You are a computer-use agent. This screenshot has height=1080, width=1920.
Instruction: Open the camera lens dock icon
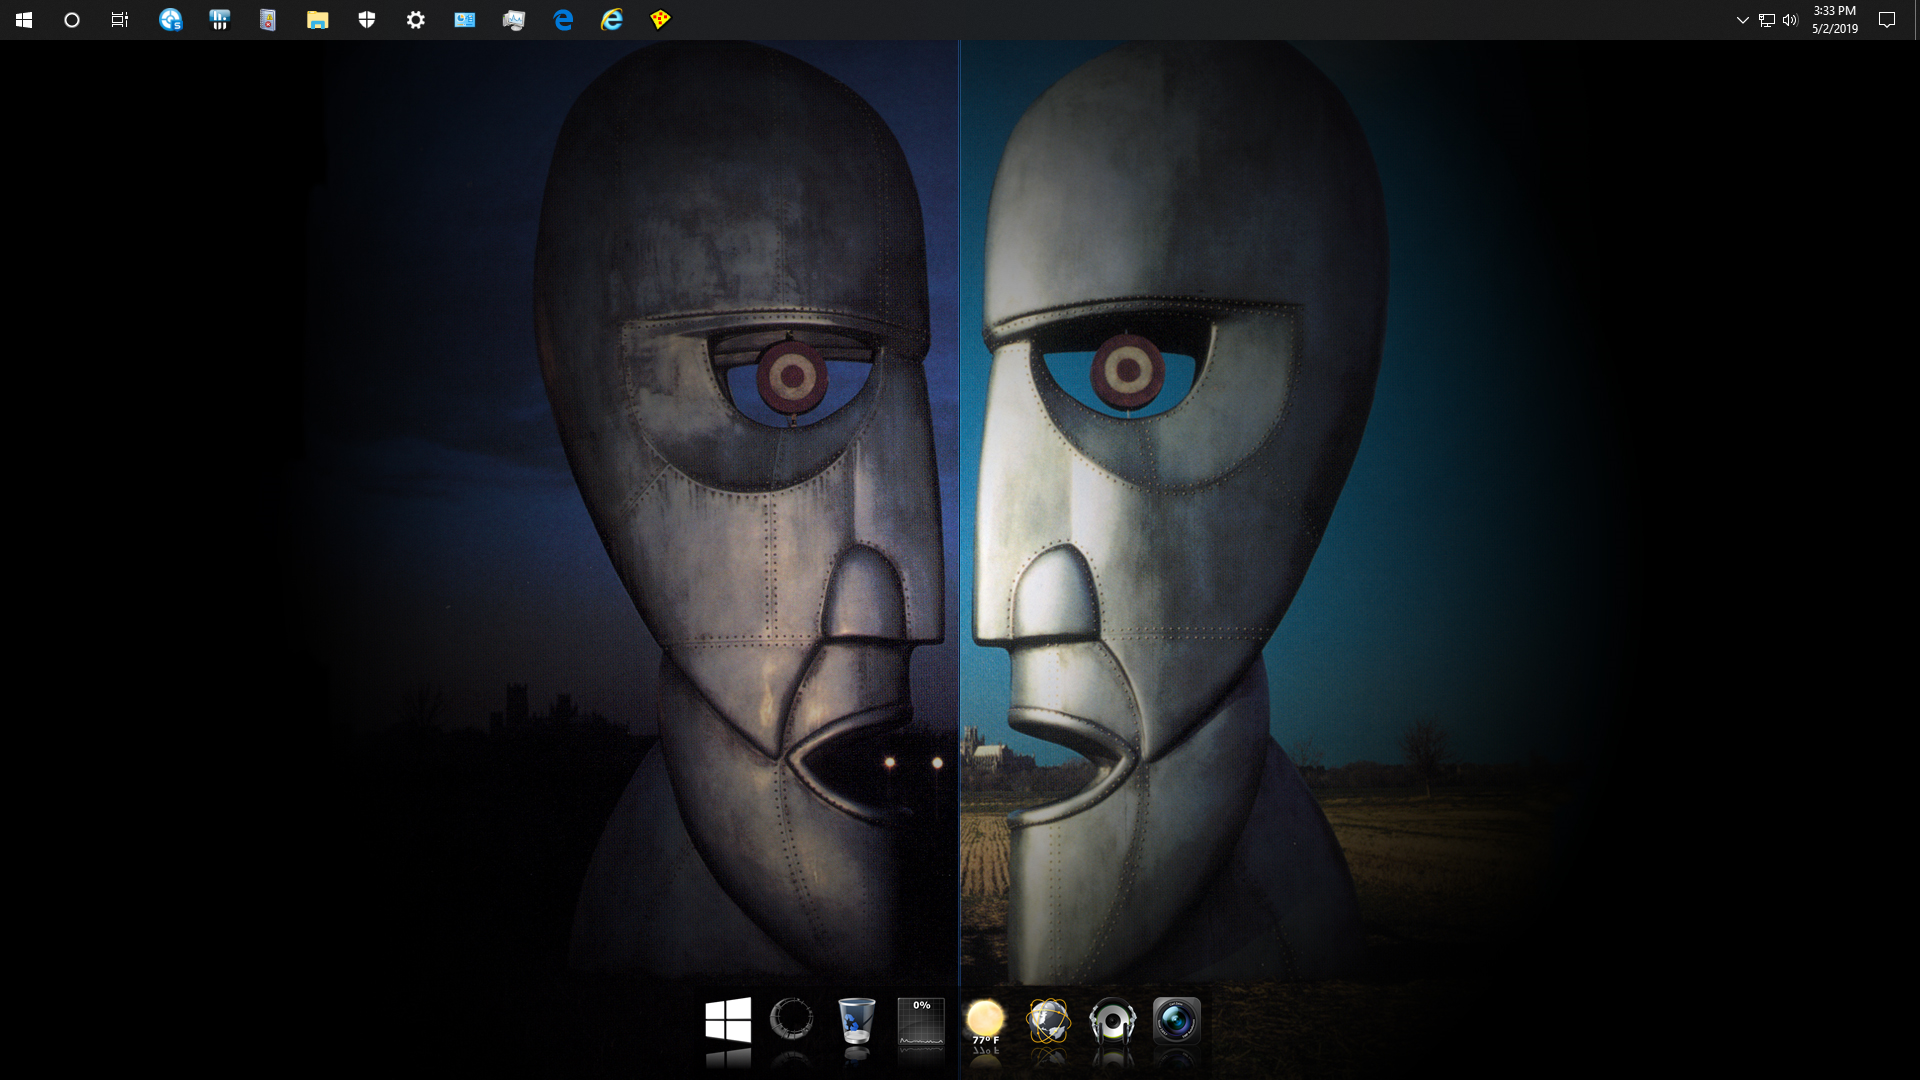(1176, 1021)
